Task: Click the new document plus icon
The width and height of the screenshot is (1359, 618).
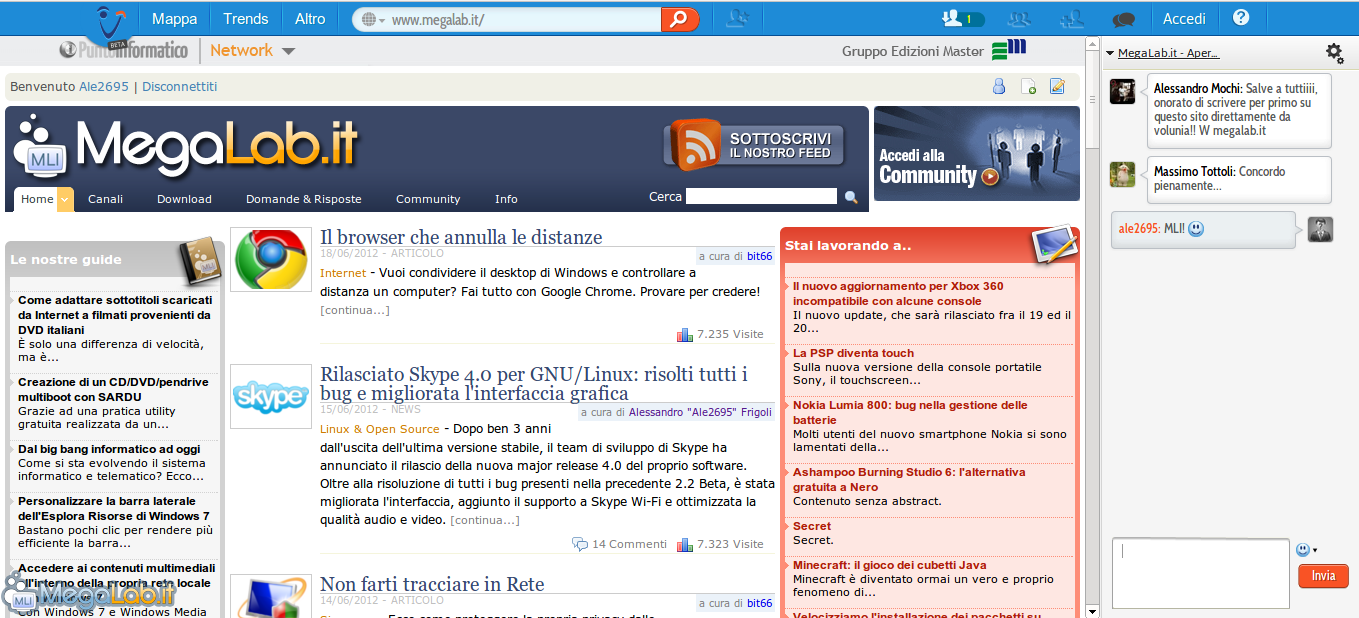Action: (x=1027, y=87)
